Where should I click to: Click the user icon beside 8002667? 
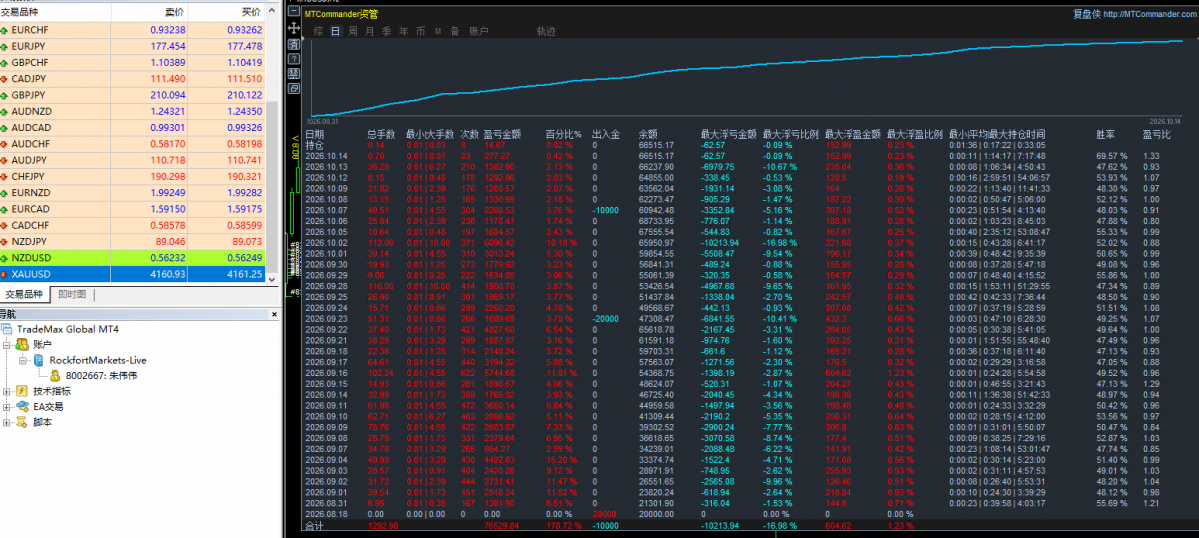(56, 375)
